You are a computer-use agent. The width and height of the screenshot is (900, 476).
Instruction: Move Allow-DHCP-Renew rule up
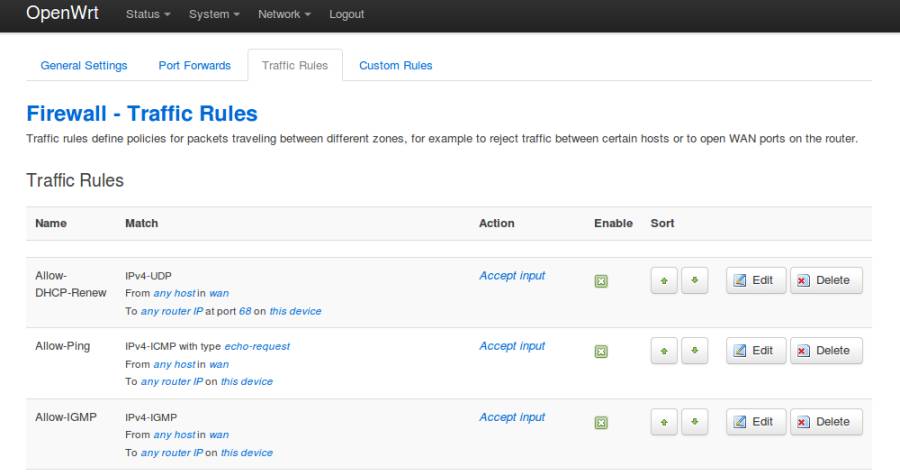665,281
